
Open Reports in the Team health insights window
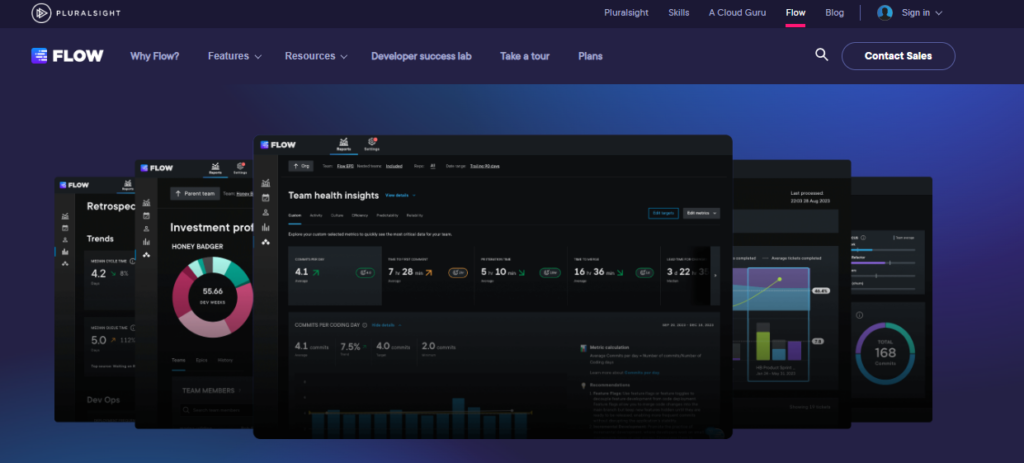coord(344,144)
